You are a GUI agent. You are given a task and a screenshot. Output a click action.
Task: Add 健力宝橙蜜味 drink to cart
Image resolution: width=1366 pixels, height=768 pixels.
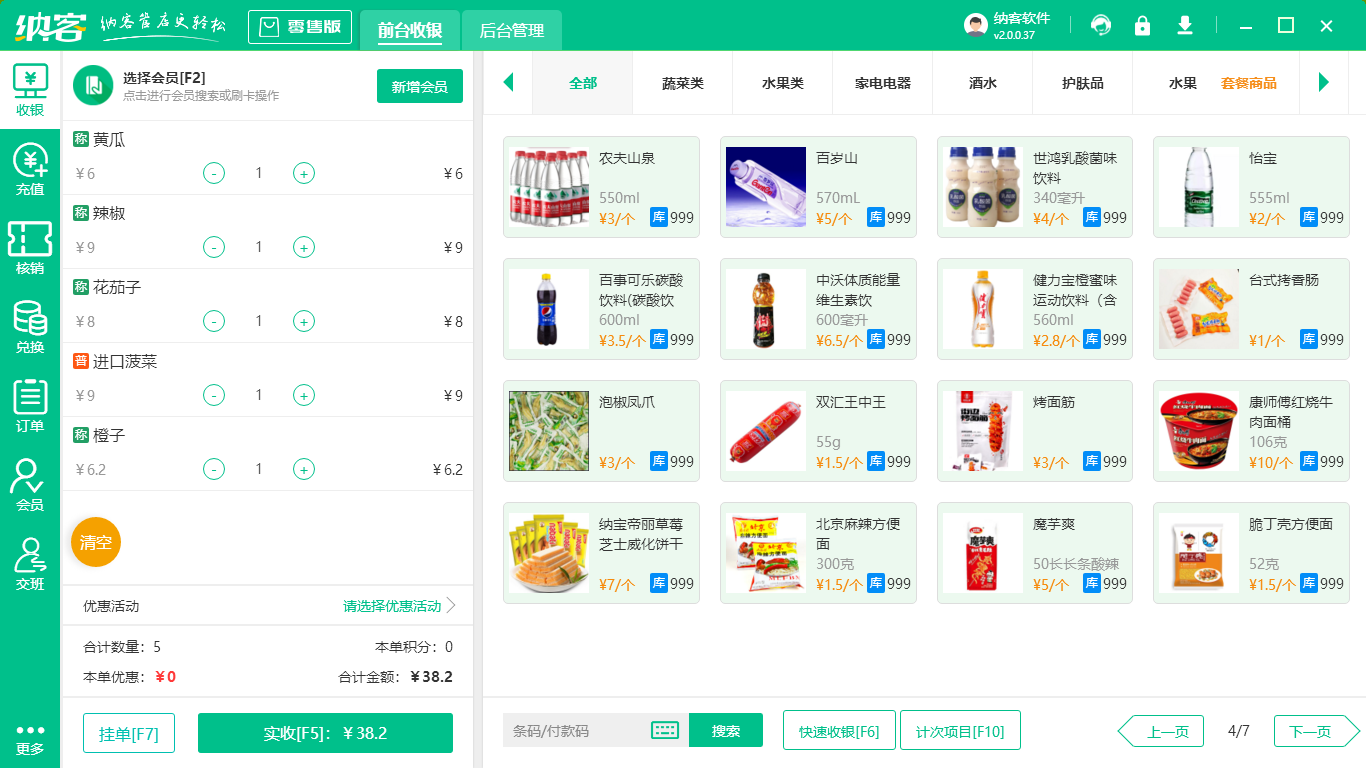click(1035, 309)
